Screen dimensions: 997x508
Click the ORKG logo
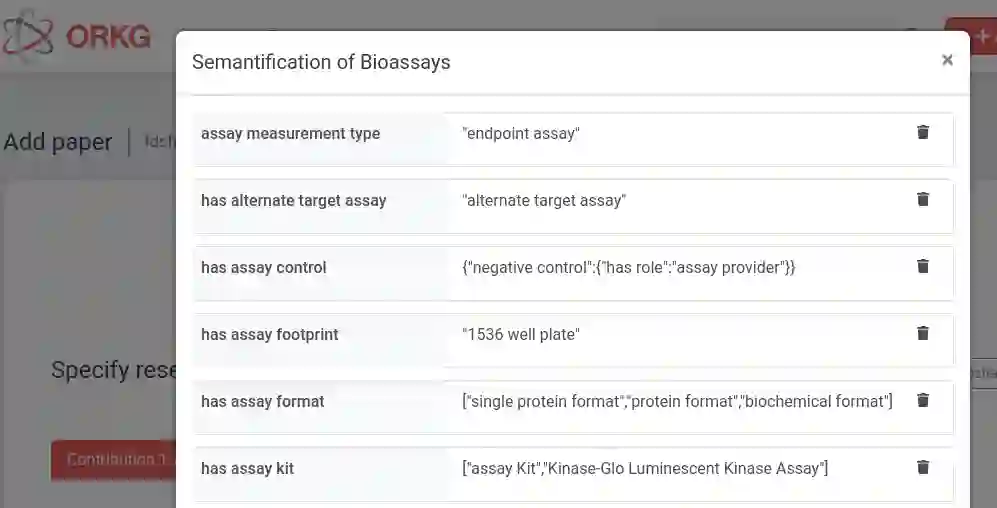pyautogui.click(x=77, y=37)
